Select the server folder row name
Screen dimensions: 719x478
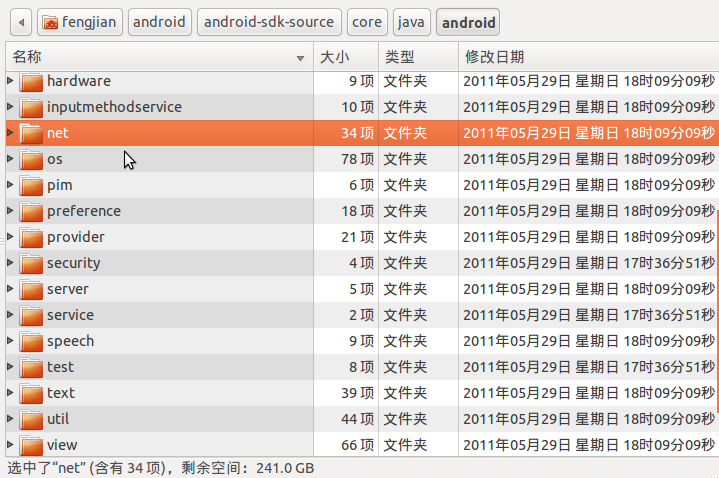(68, 289)
